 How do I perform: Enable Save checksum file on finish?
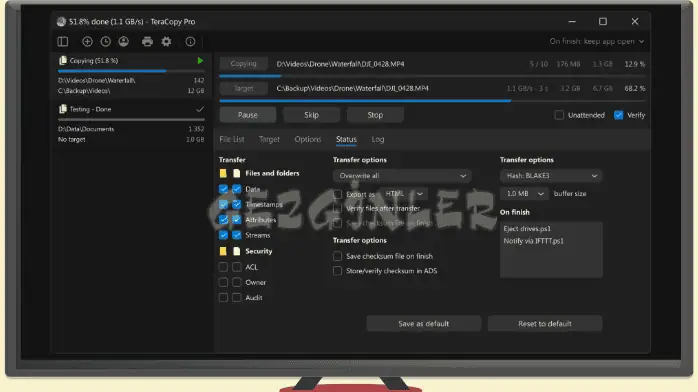point(338,256)
